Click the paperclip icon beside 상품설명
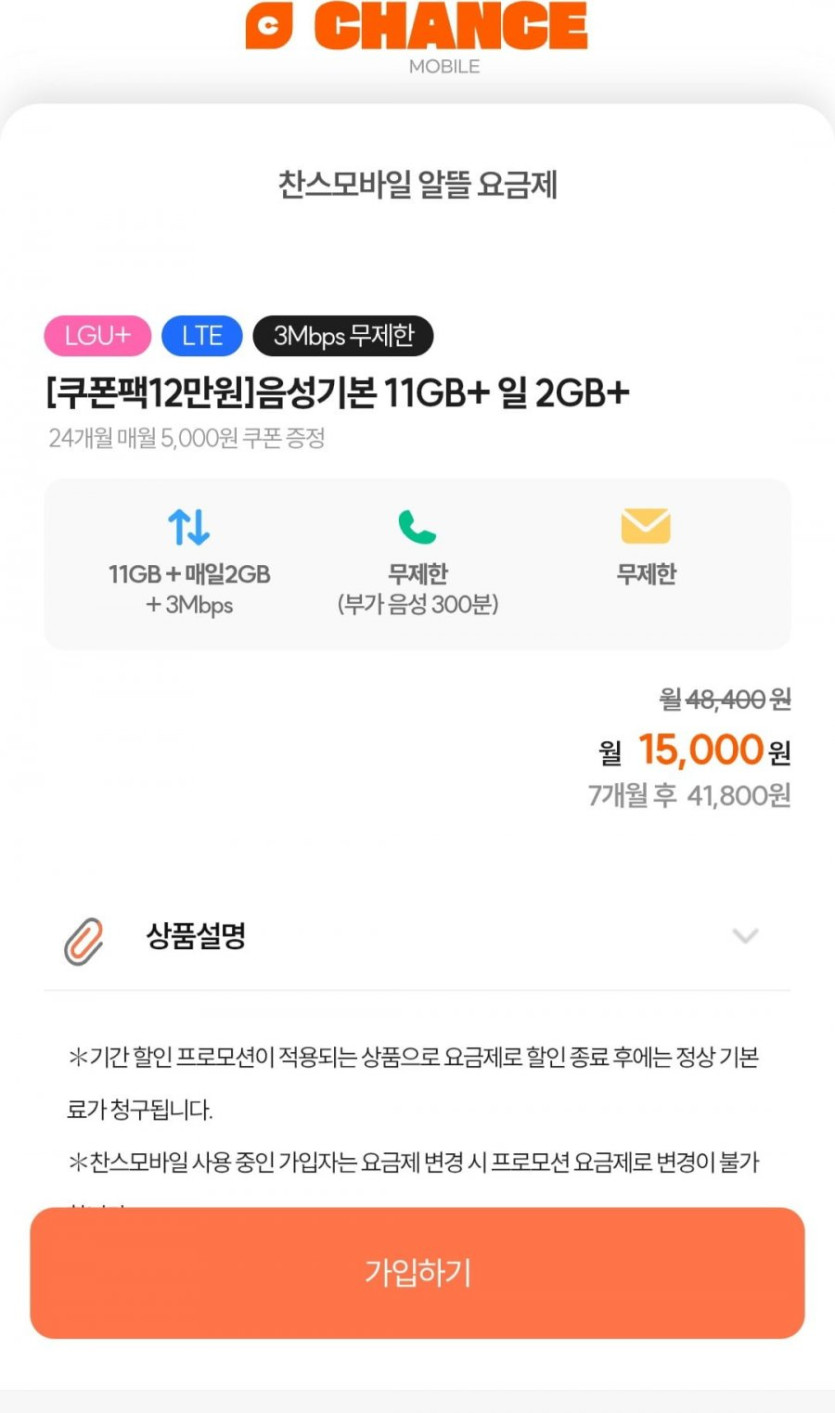This screenshot has height=1413, width=835. click(x=84, y=940)
